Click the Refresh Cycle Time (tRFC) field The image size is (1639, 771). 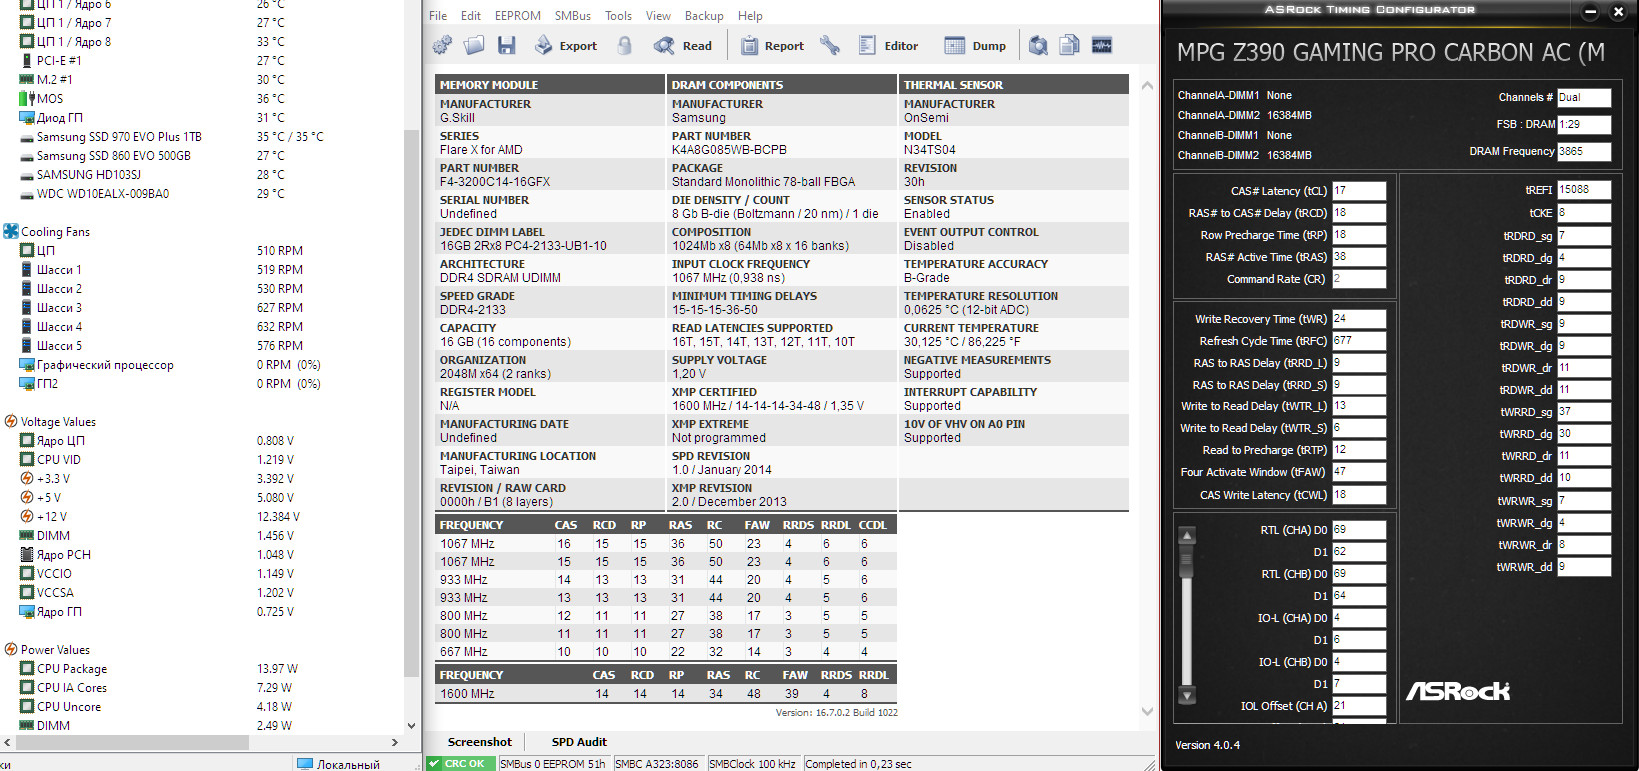(1359, 341)
